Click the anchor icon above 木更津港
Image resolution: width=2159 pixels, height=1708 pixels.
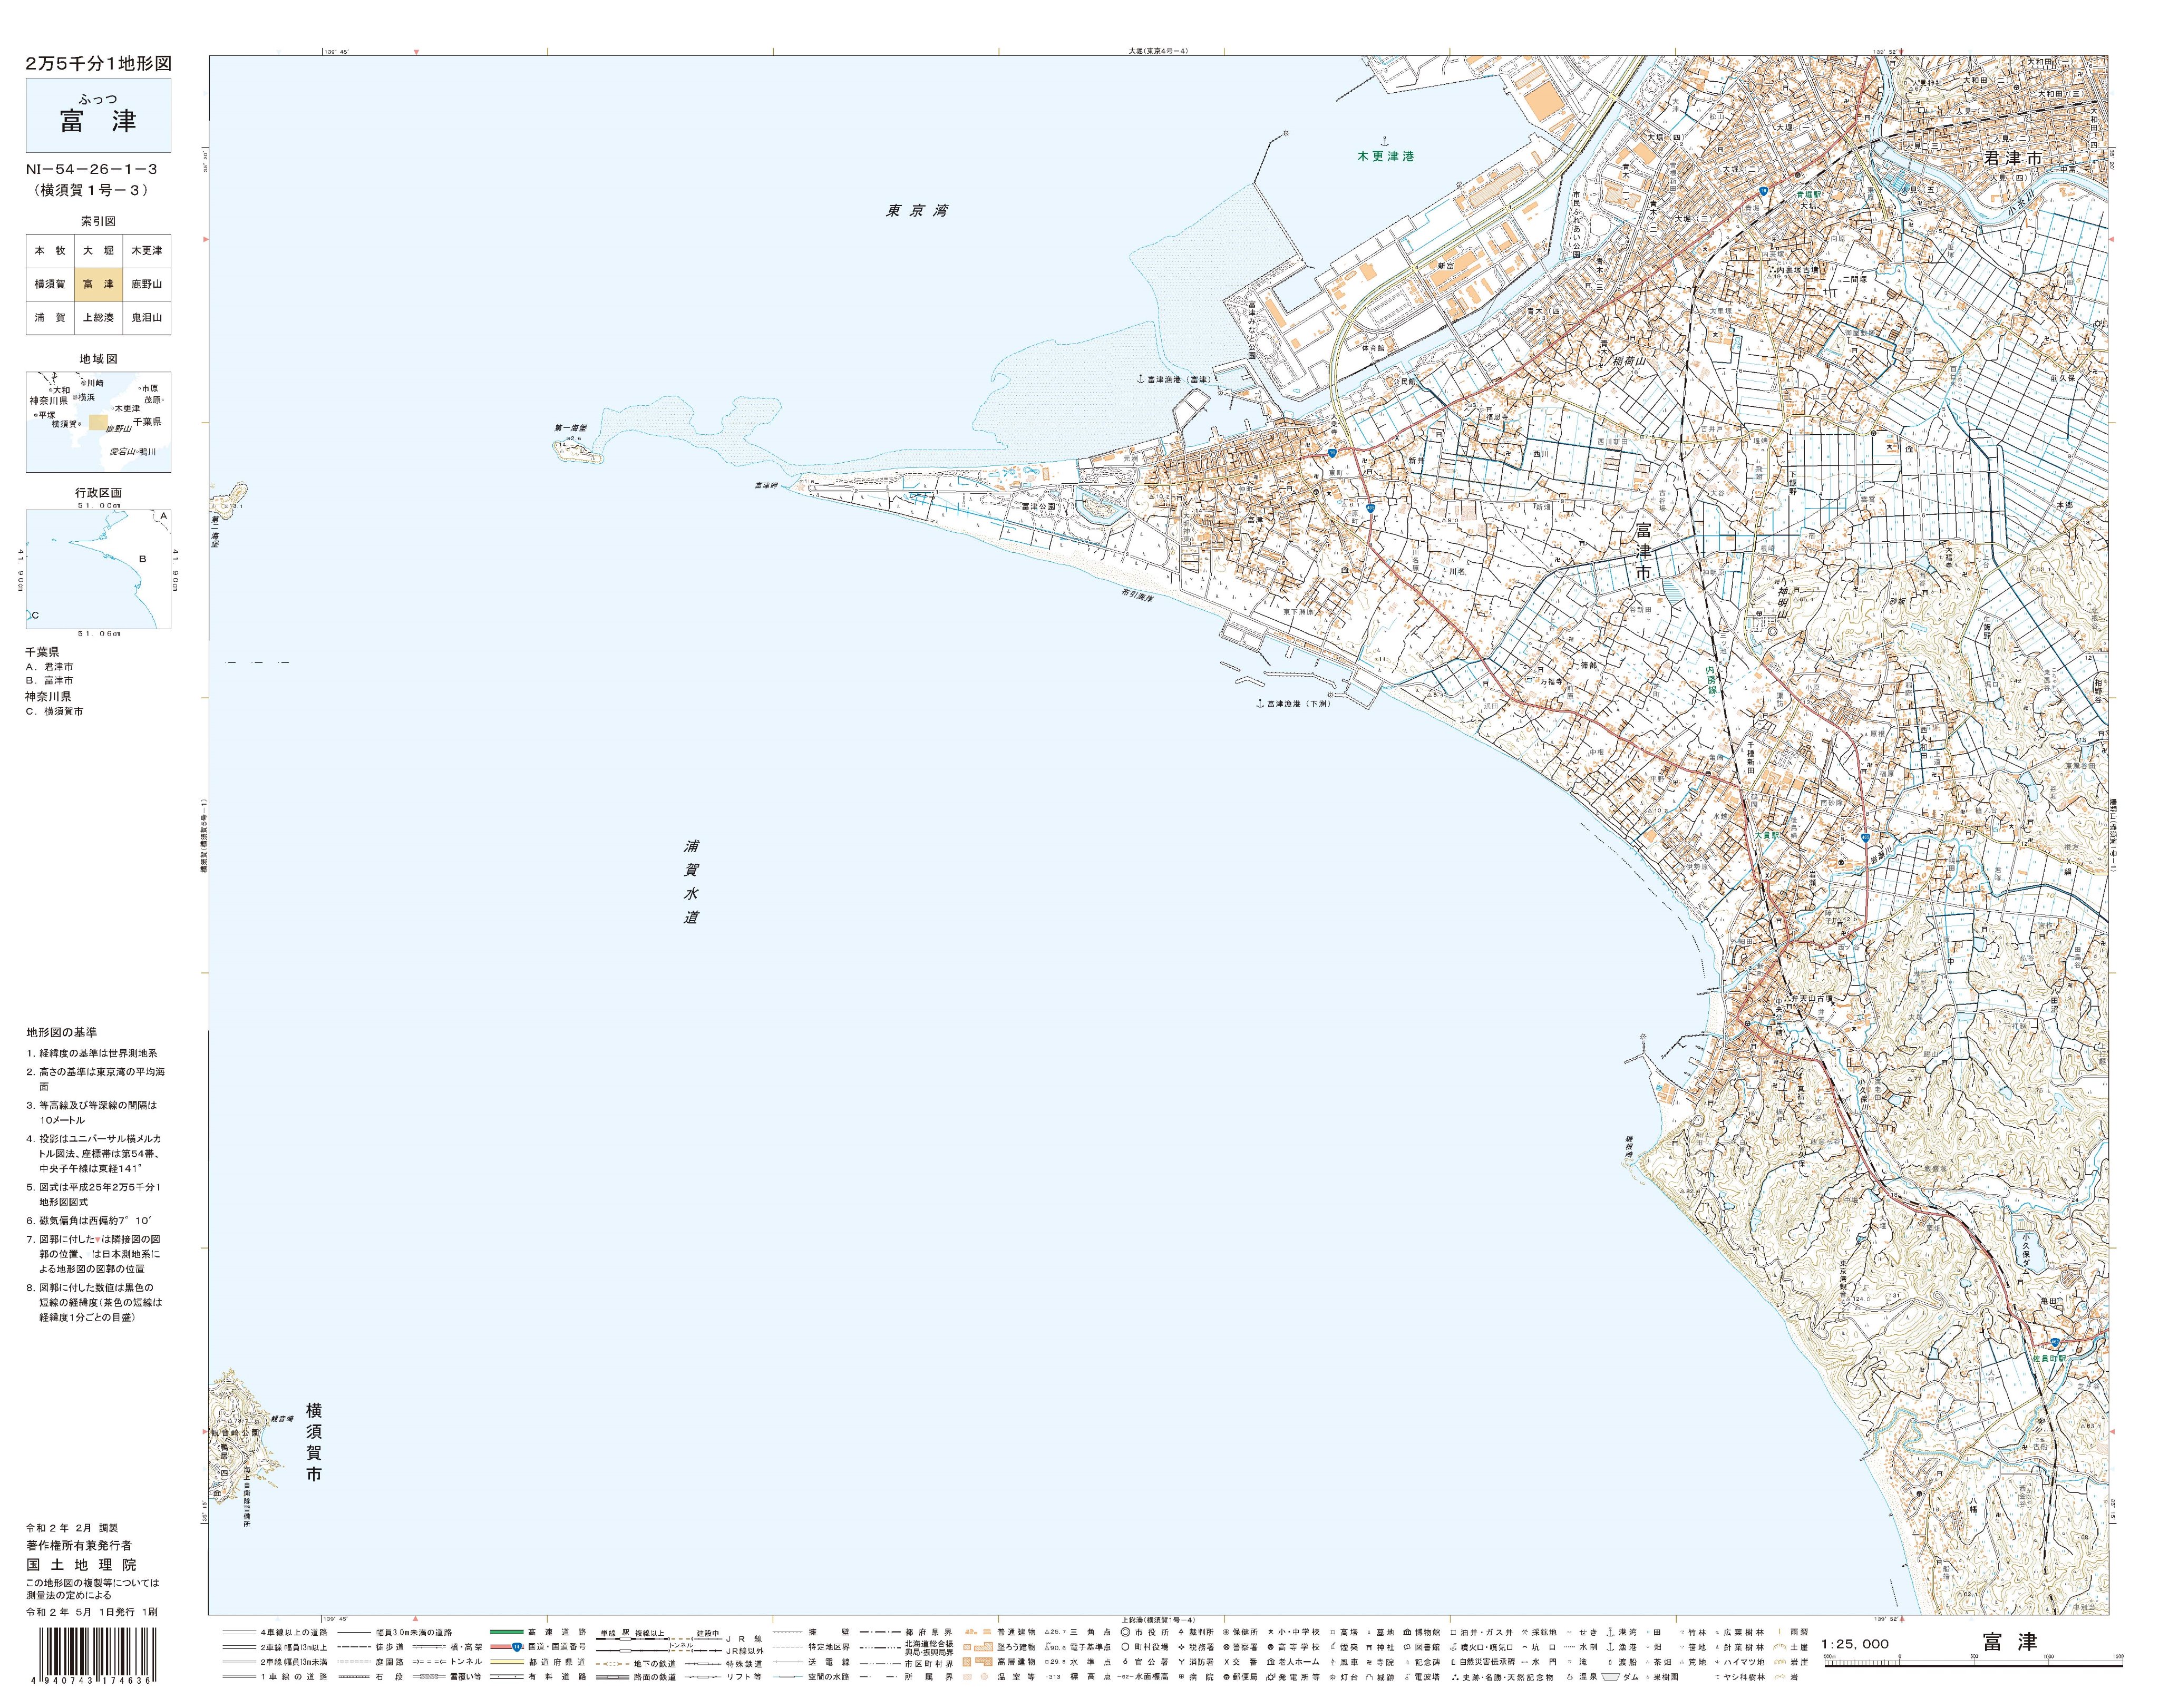click(1385, 141)
